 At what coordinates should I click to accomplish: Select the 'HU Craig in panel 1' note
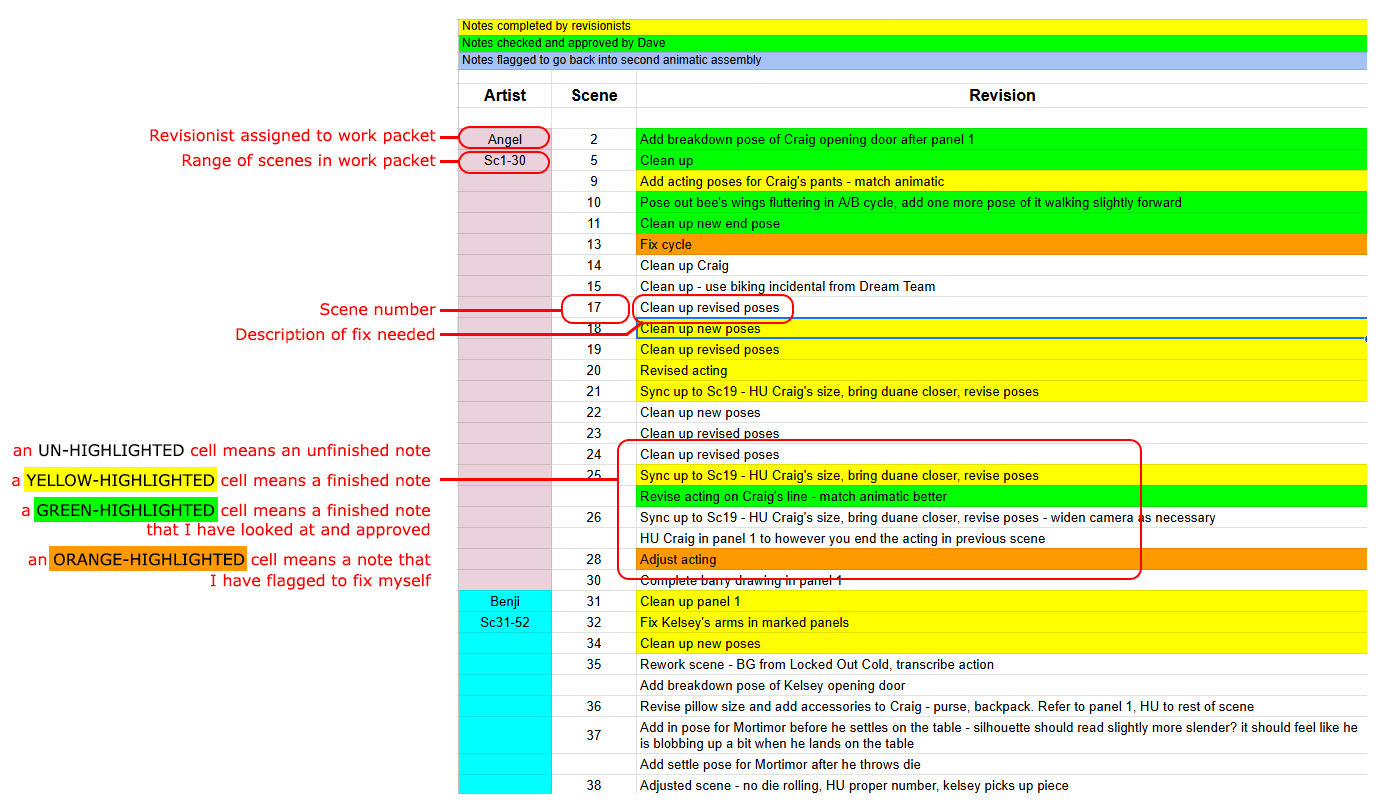[1002, 538]
